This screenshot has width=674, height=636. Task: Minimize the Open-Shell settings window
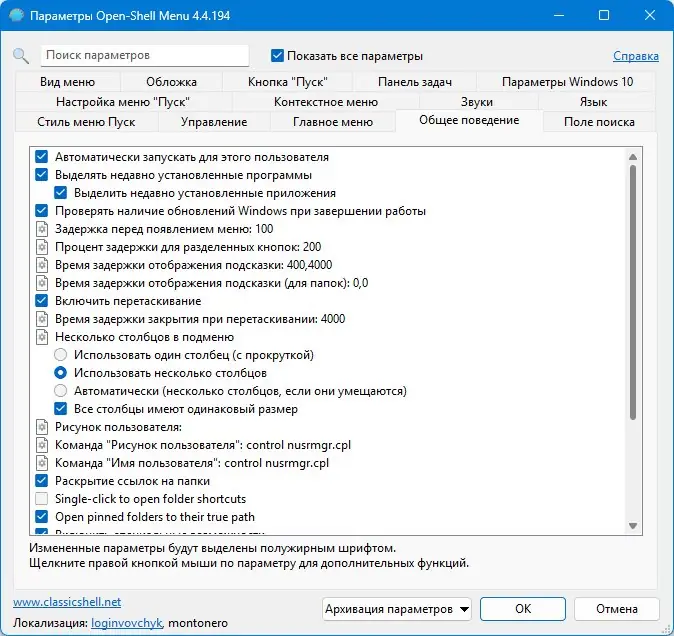click(559, 15)
